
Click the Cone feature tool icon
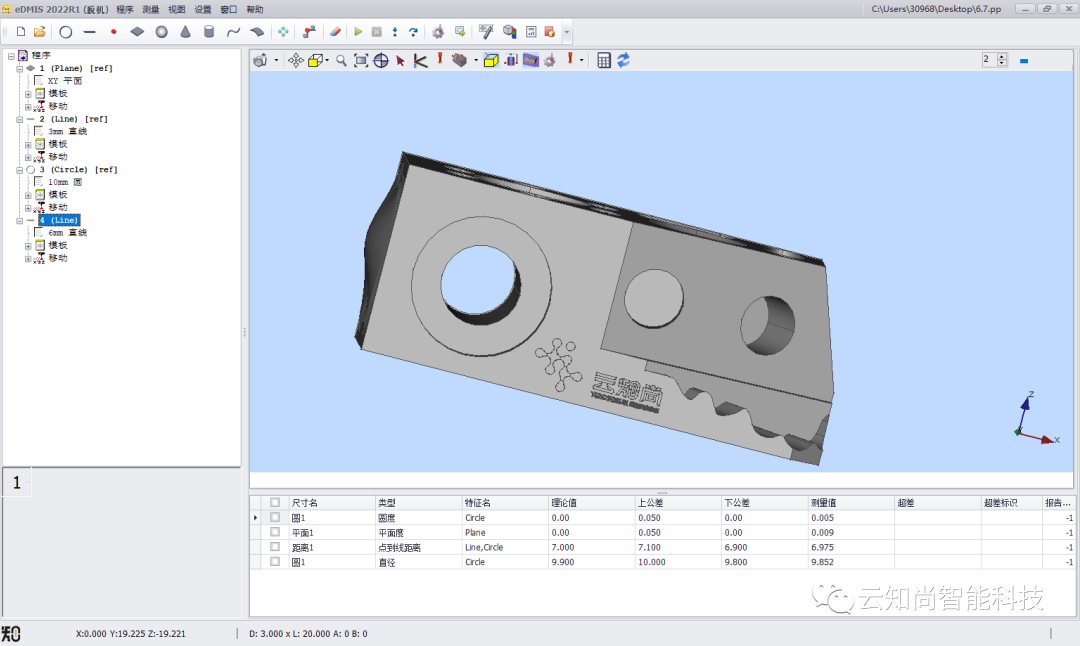click(x=185, y=32)
